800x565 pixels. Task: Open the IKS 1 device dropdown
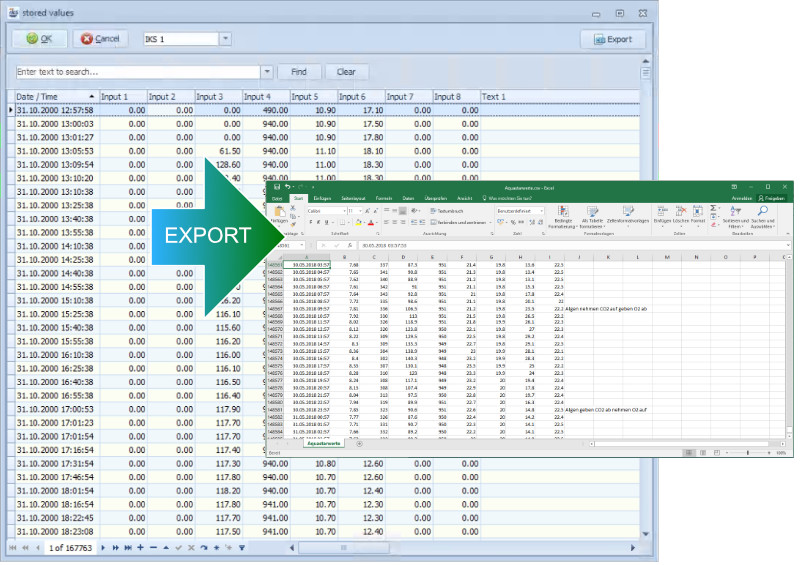[225, 39]
